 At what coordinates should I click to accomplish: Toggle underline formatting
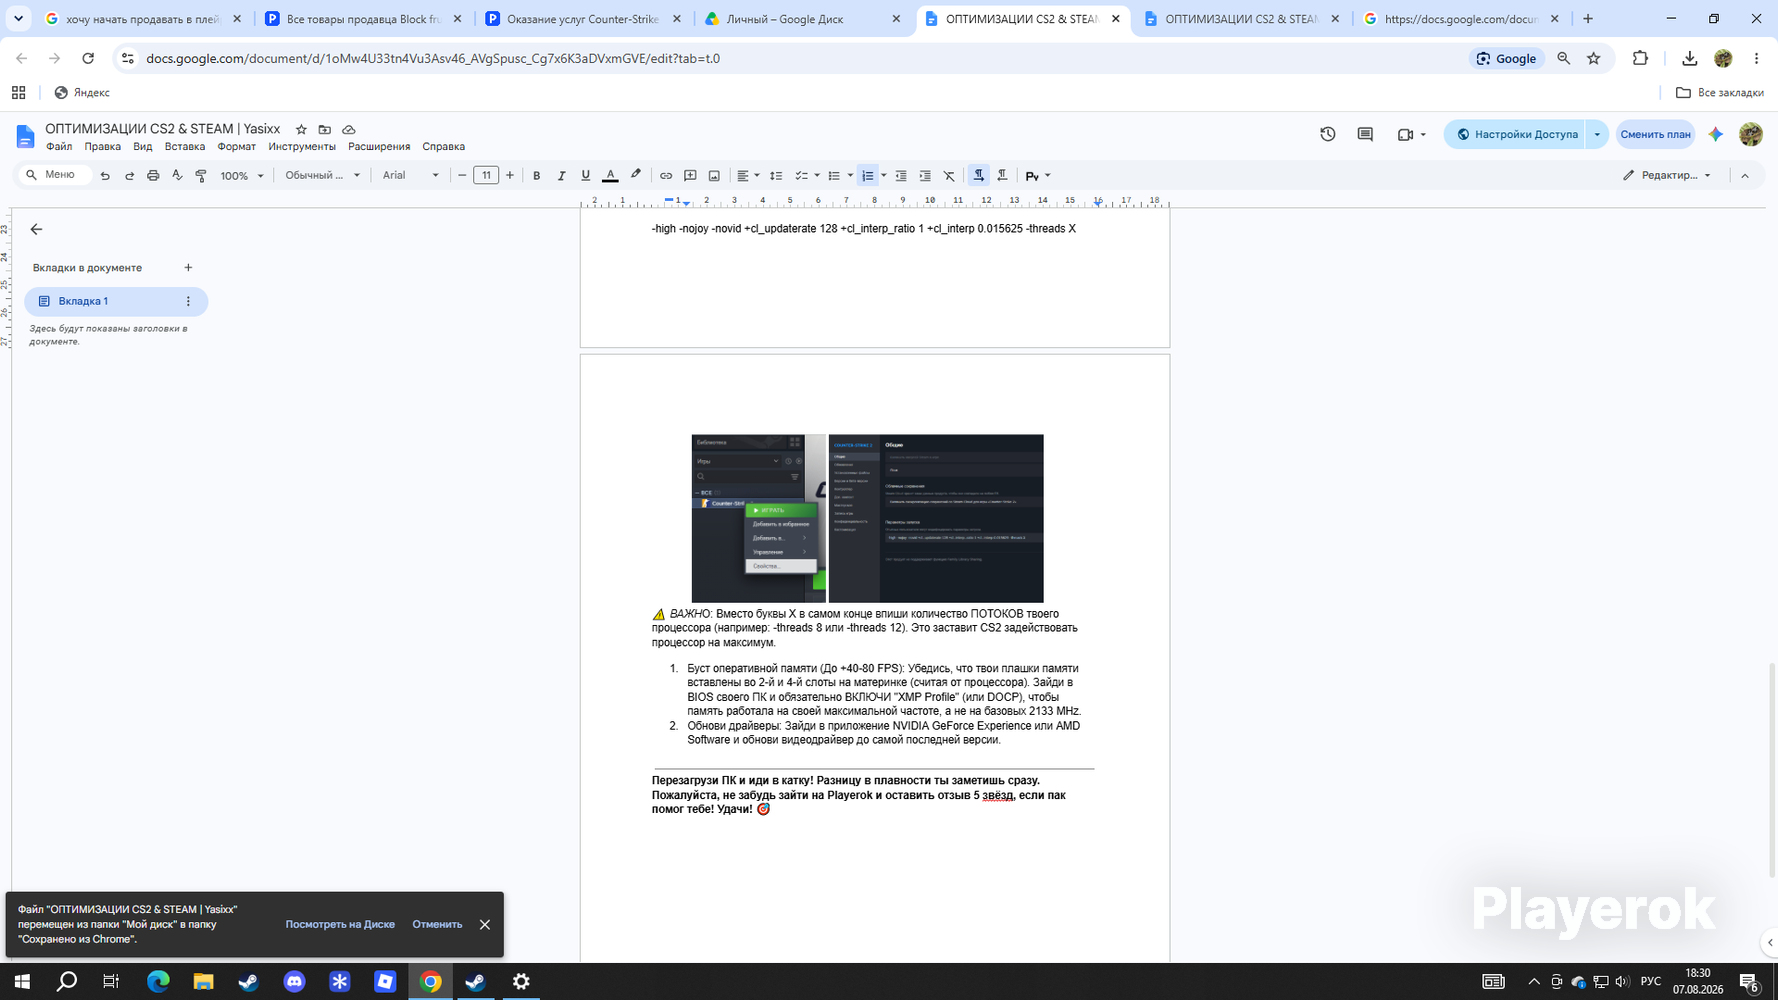pos(585,176)
